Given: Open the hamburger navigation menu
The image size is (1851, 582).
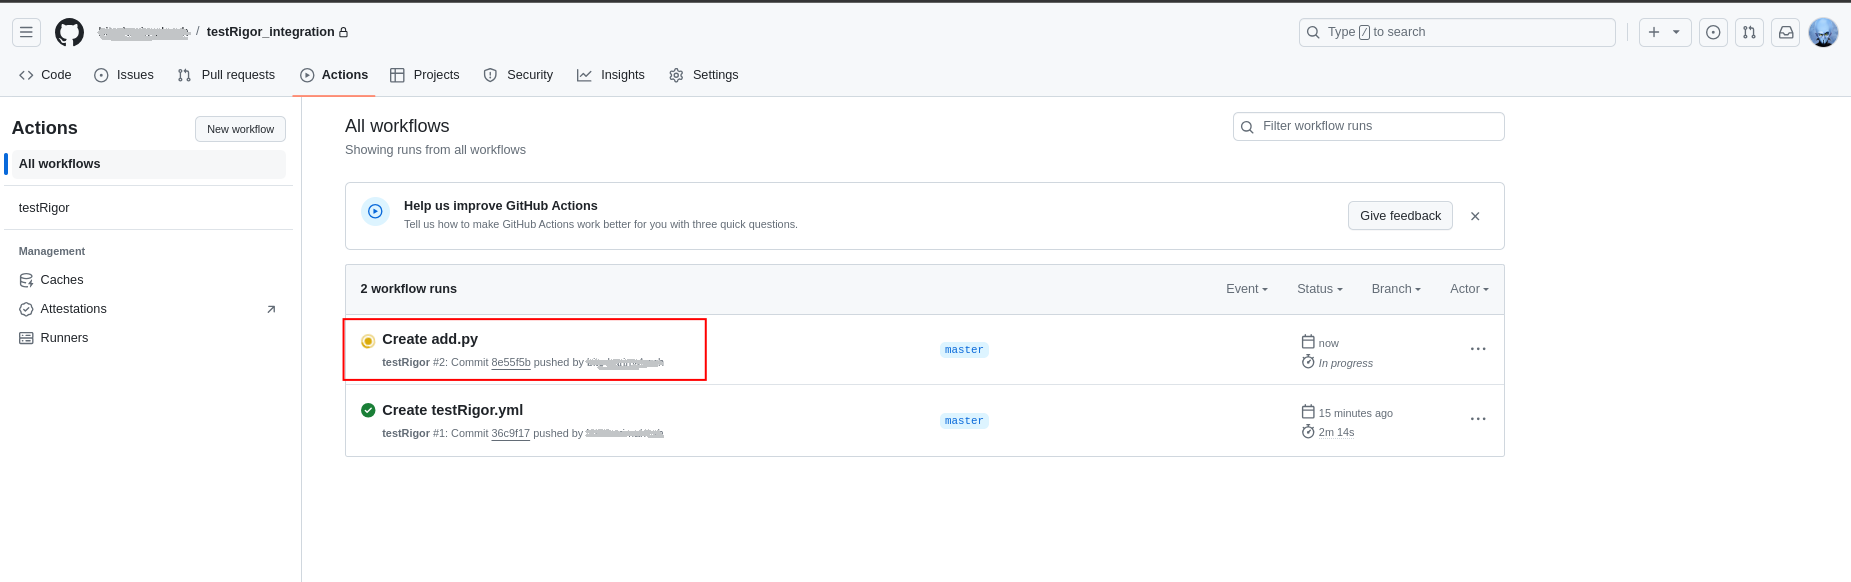Looking at the screenshot, I should tap(27, 32).
